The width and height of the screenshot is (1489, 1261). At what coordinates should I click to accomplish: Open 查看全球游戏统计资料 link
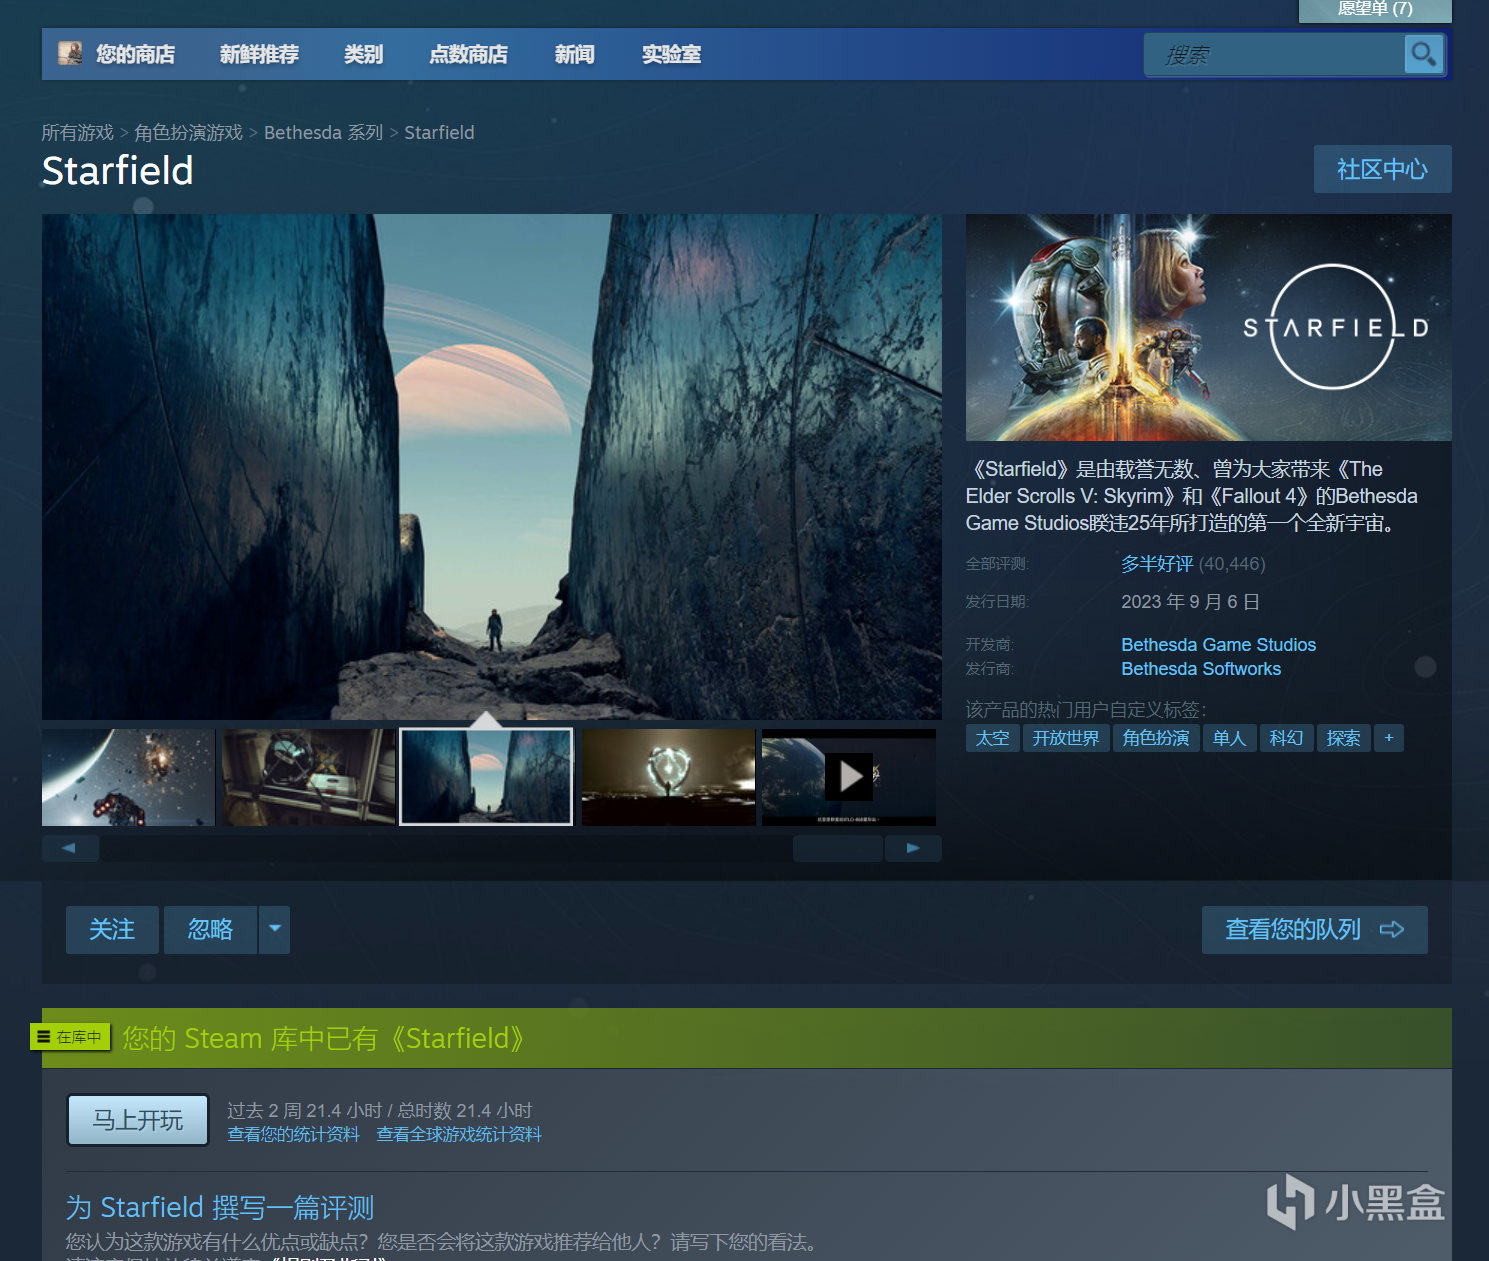point(459,1134)
